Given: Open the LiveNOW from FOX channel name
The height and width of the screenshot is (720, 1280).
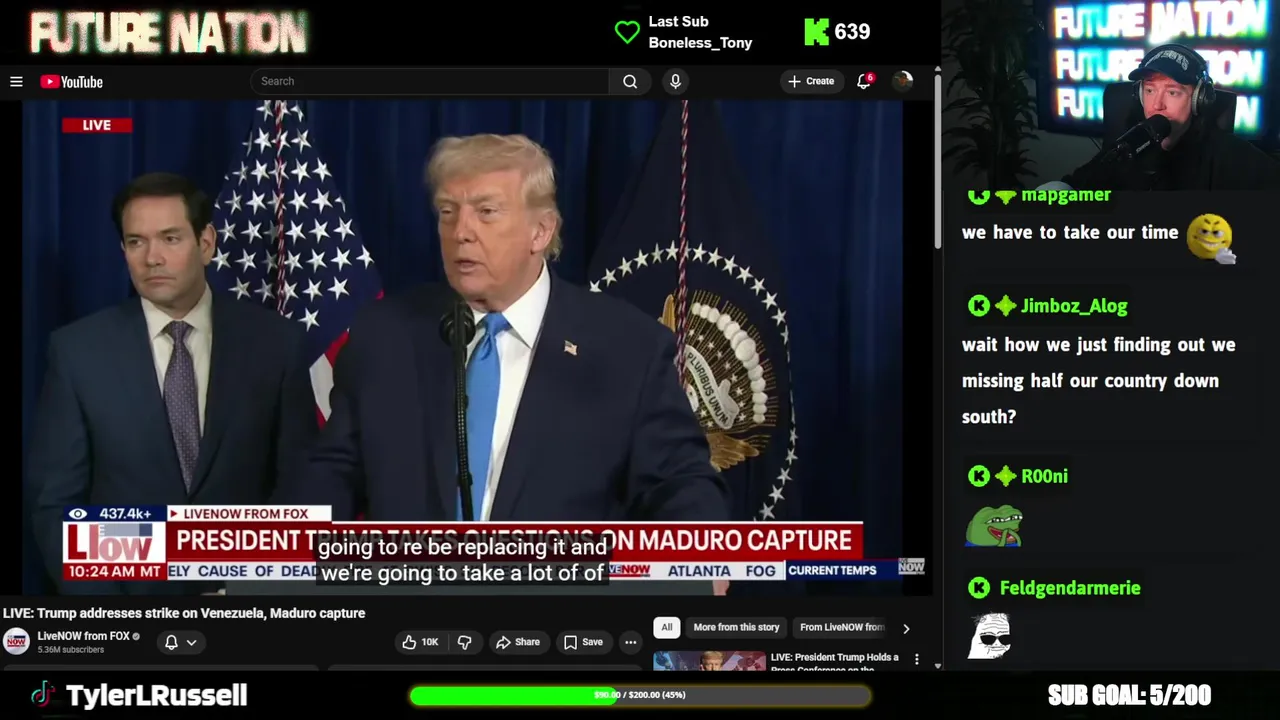Looking at the screenshot, I should tap(84, 636).
